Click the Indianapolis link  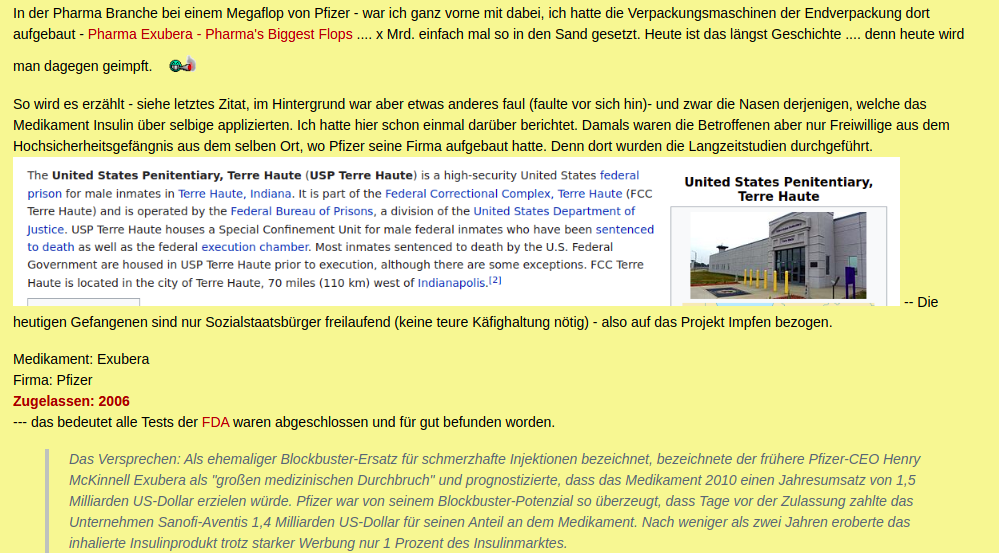coord(452,283)
